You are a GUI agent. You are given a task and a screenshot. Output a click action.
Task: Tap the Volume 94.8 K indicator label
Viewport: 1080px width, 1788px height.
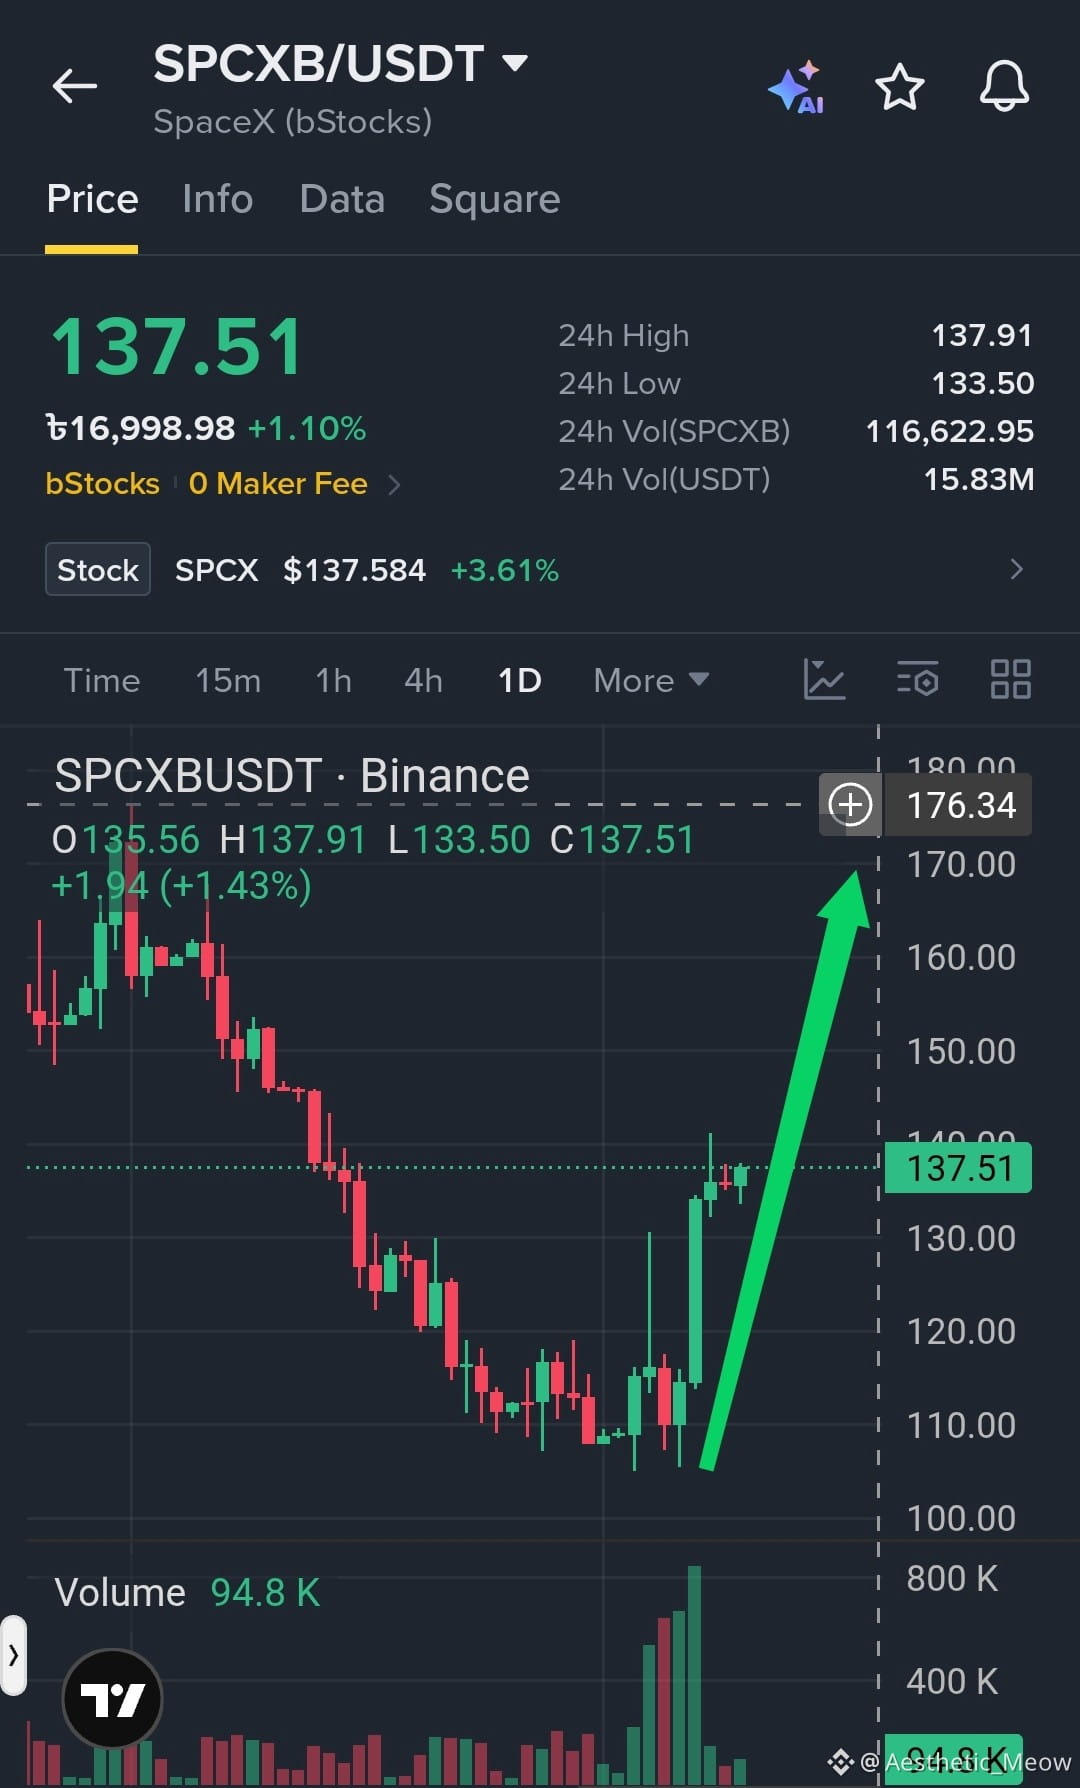(187, 1592)
